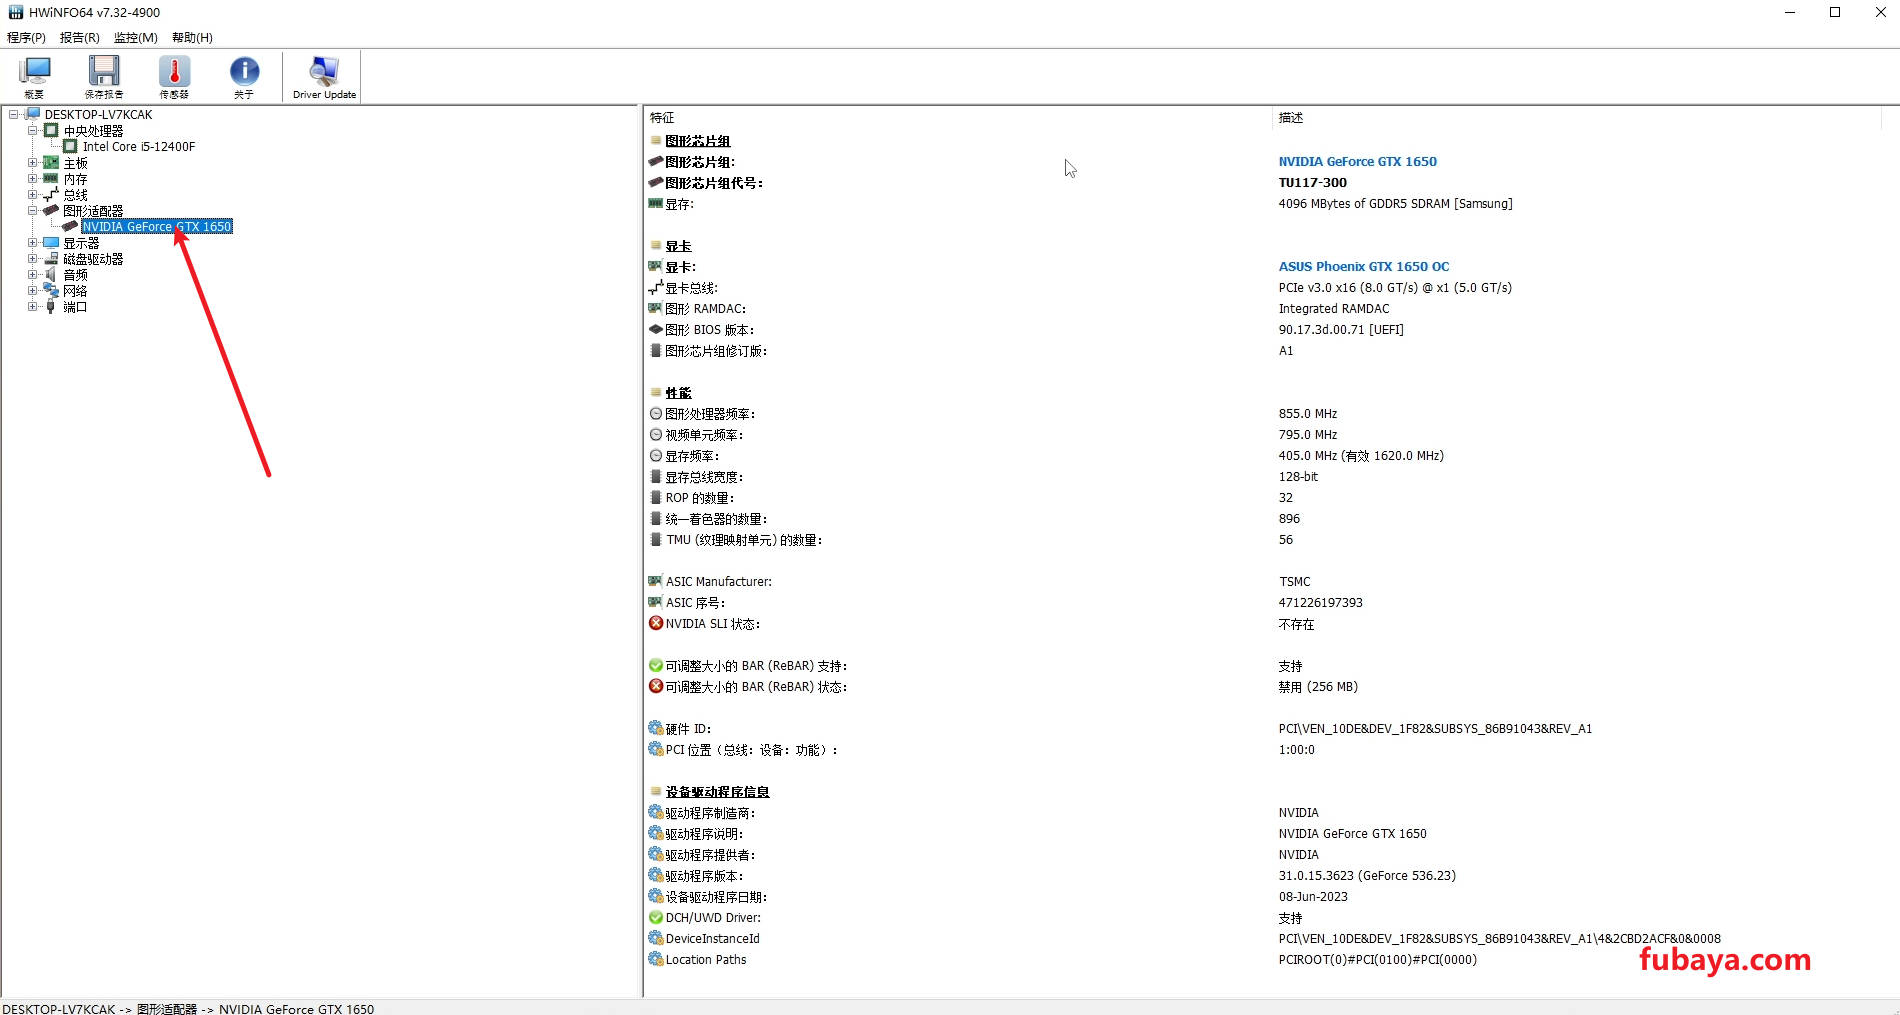Expand the 内存 tree node
The width and height of the screenshot is (1900, 1015).
32,178
